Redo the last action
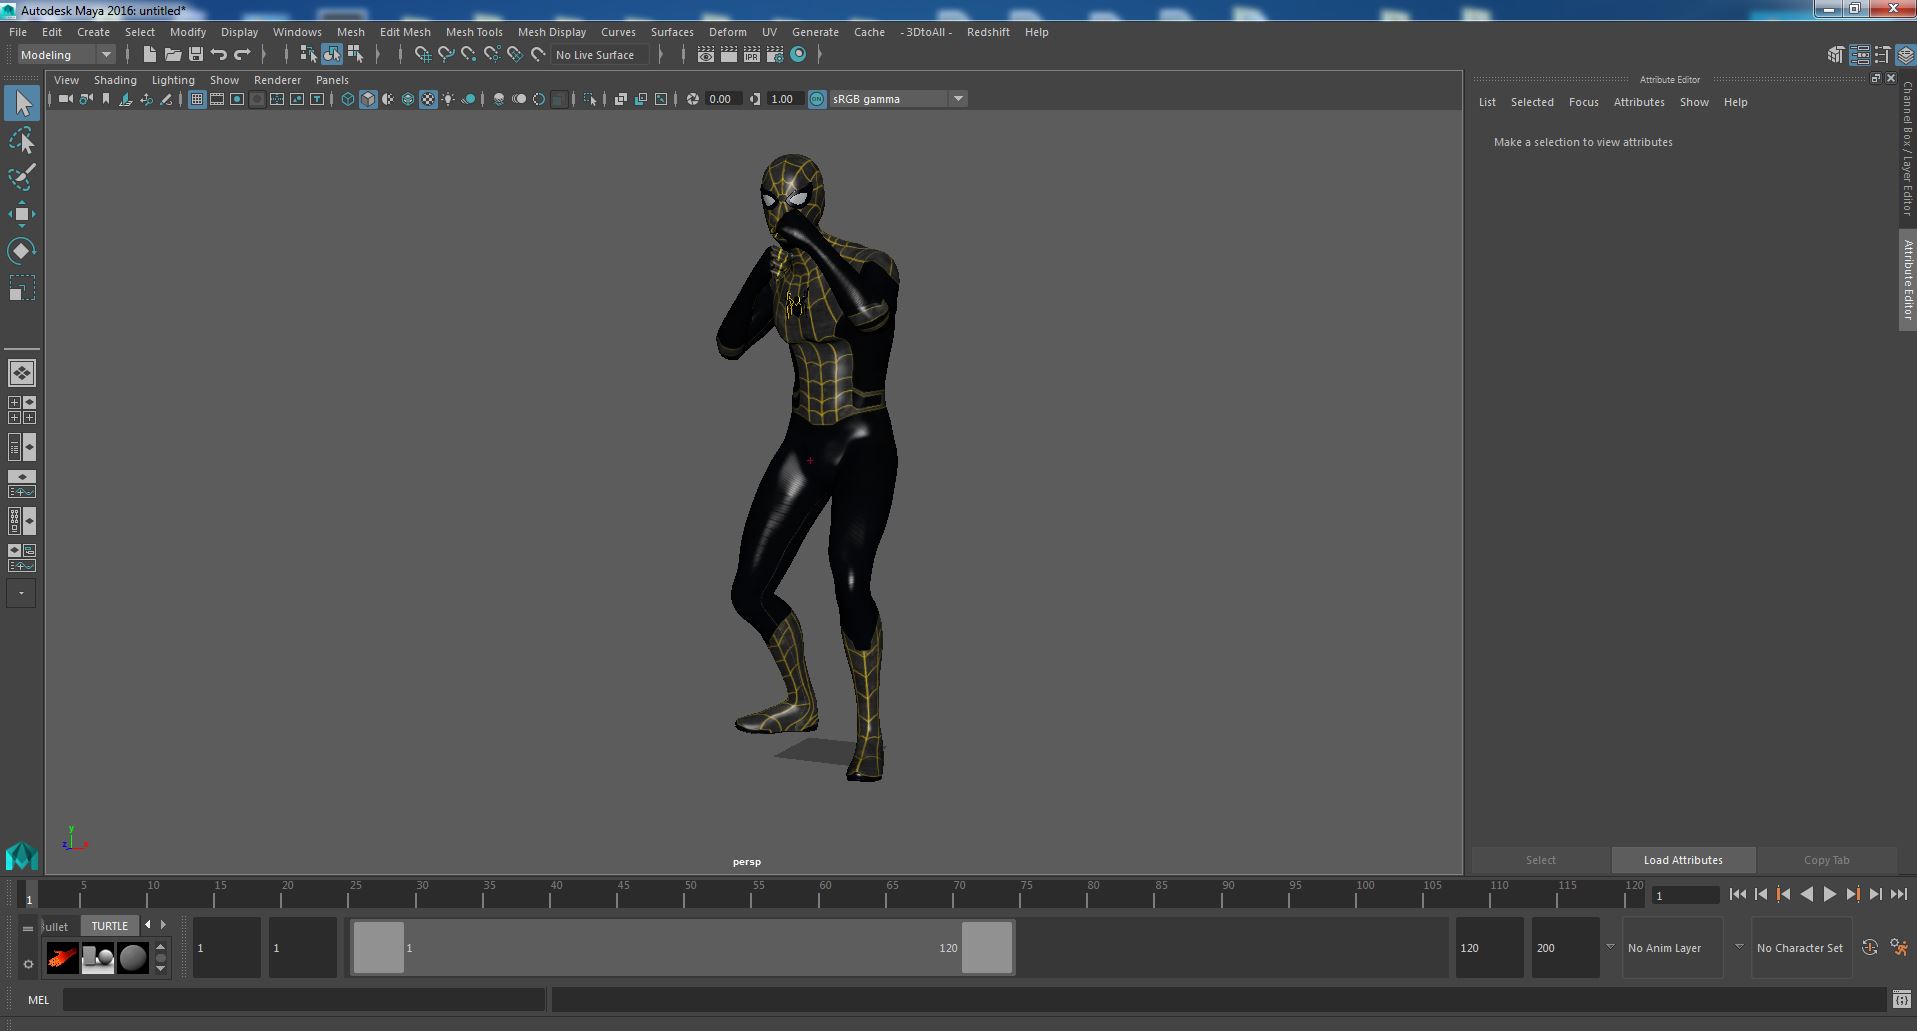Image resolution: width=1917 pixels, height=1031 pixels. point(242,54)
